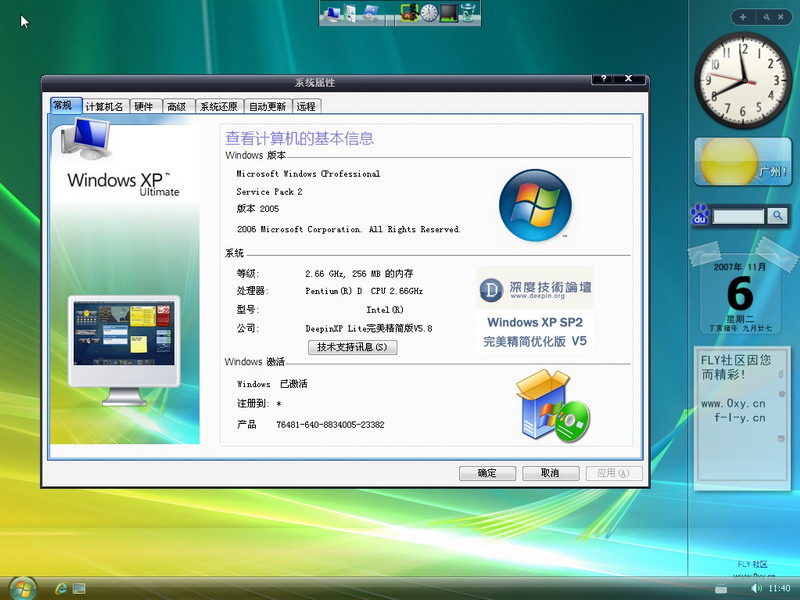The height and width of the screenshot is (600, 800).
Task: Click the text 已激活
Action: [294, 384]
